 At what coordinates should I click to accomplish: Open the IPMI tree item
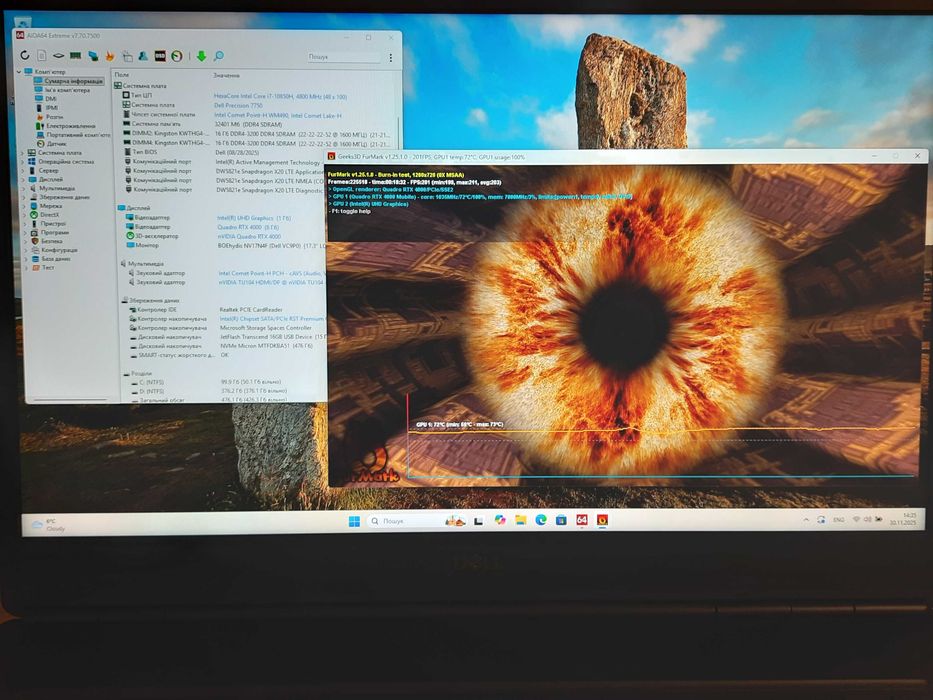(52, 108)
